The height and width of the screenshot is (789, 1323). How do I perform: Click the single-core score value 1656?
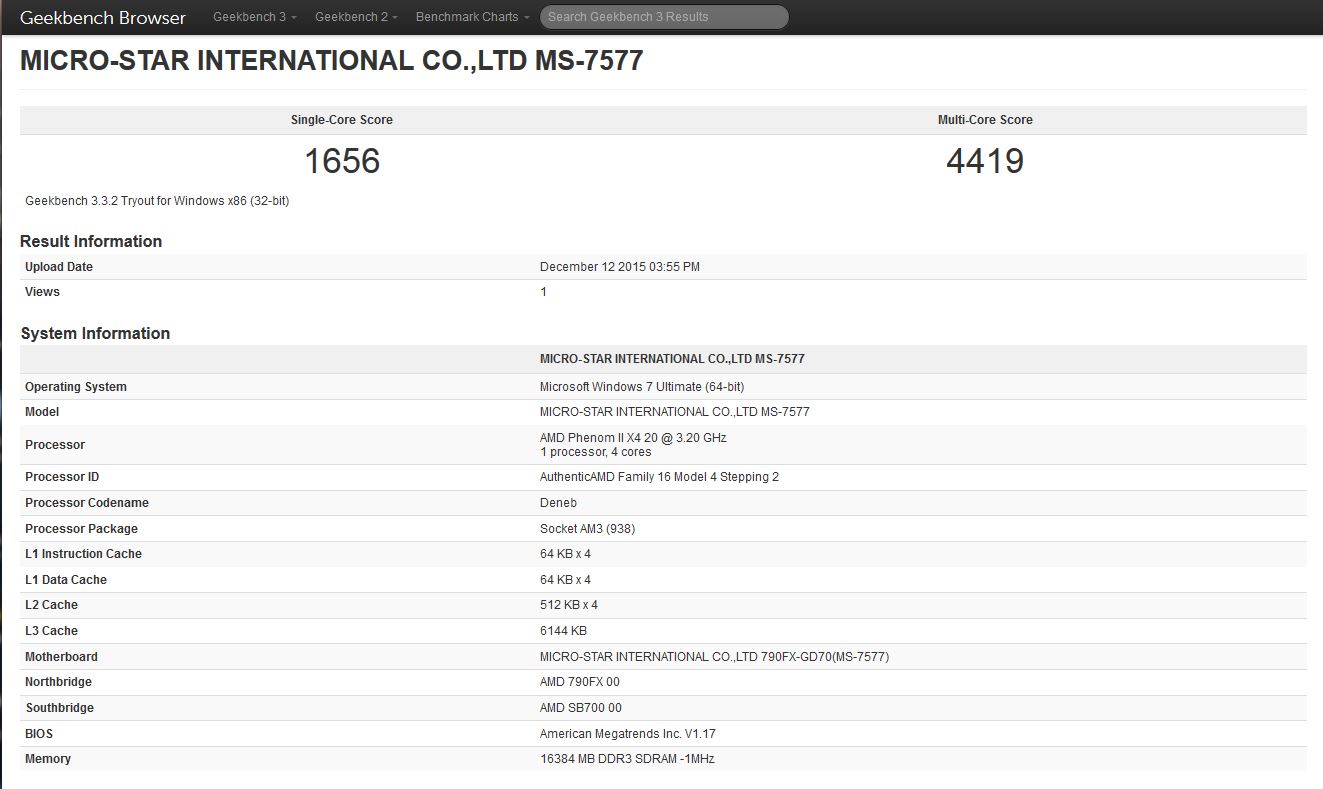click(342, 161)
